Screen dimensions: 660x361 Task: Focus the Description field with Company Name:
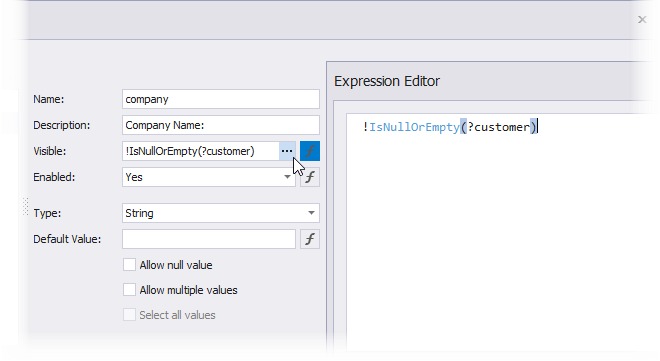click(221, 125)
